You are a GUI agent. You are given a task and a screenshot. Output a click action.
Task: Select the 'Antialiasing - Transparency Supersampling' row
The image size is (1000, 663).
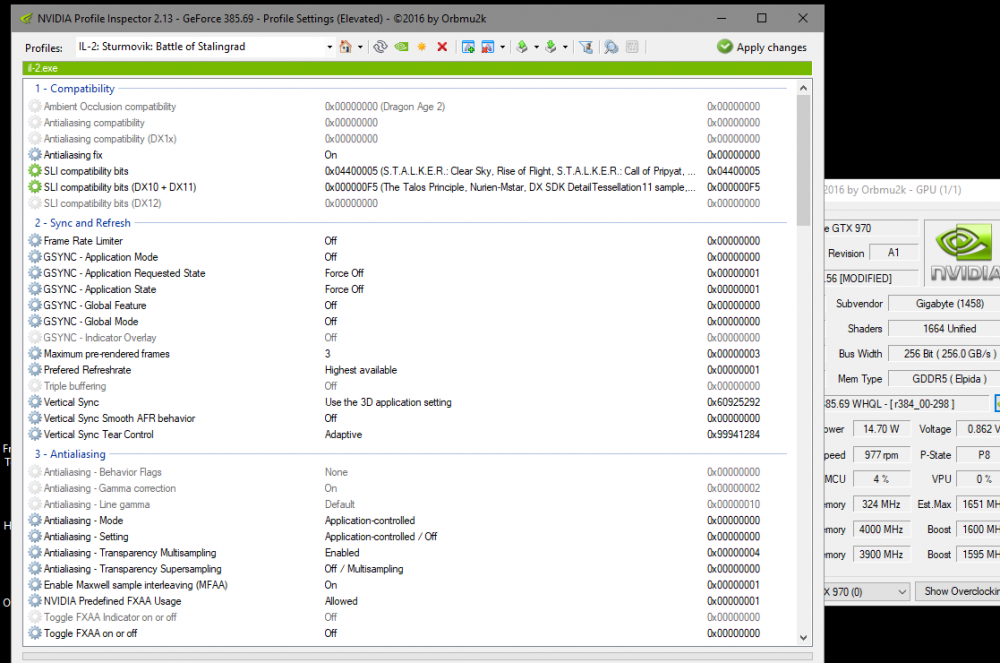(x=408, y=569)
